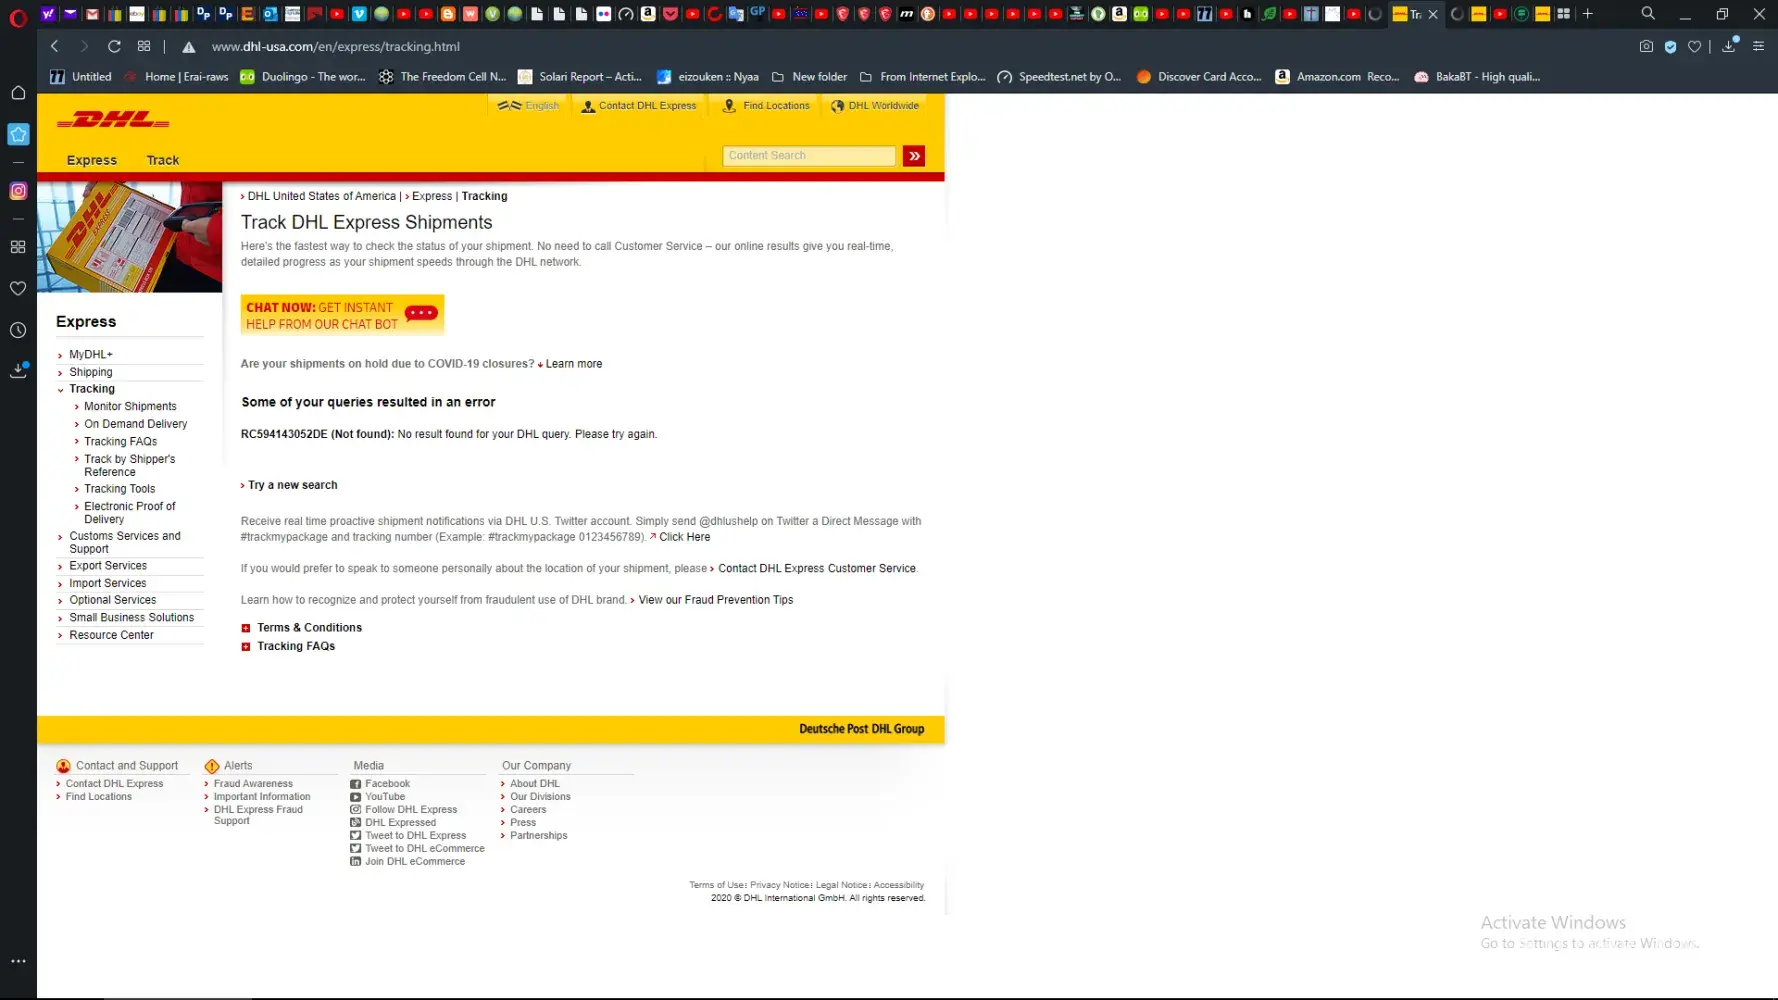
Task: Open Speedtest.net bookmark
Action: coord(1059,77)
